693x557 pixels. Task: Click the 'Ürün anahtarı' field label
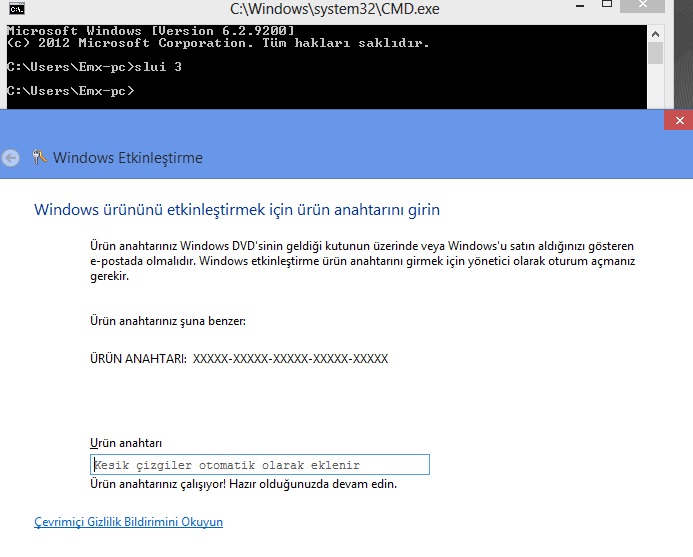pyautogui.click(x=126, y=443)
